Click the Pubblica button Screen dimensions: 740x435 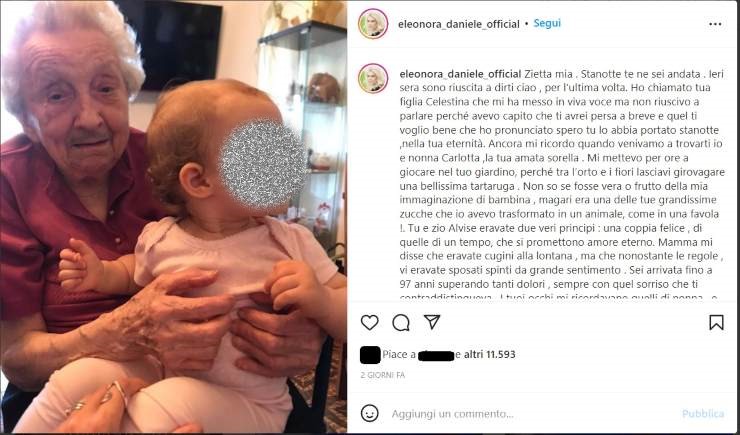point(703,414)
